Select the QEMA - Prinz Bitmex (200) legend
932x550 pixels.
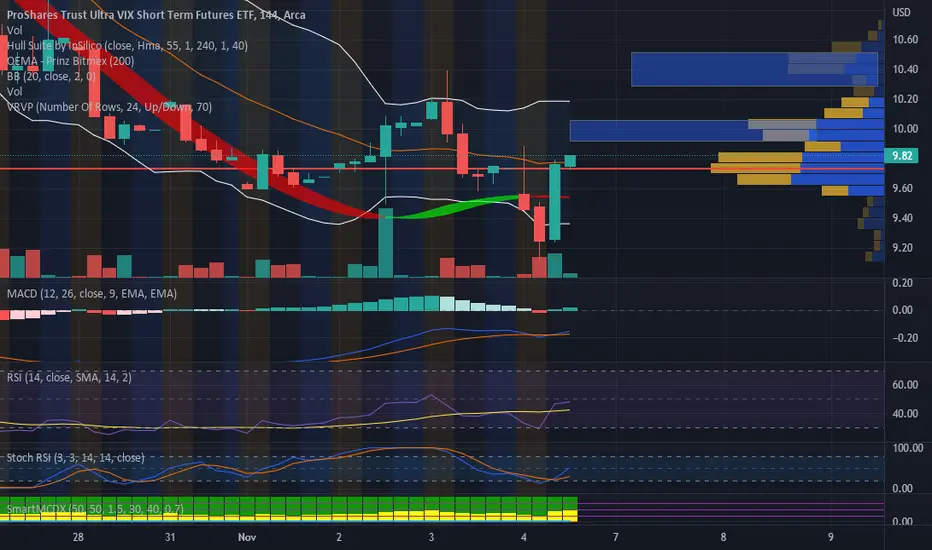tap(70, 61)
